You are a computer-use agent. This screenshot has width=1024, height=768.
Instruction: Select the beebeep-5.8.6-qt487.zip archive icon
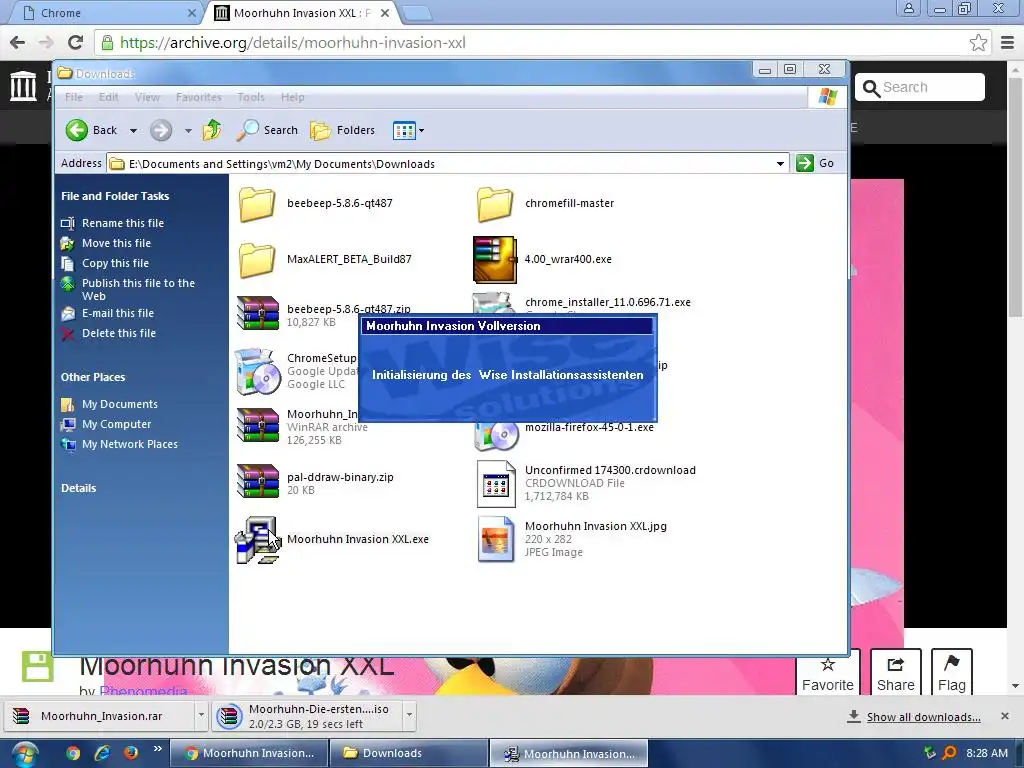point(258,313)
